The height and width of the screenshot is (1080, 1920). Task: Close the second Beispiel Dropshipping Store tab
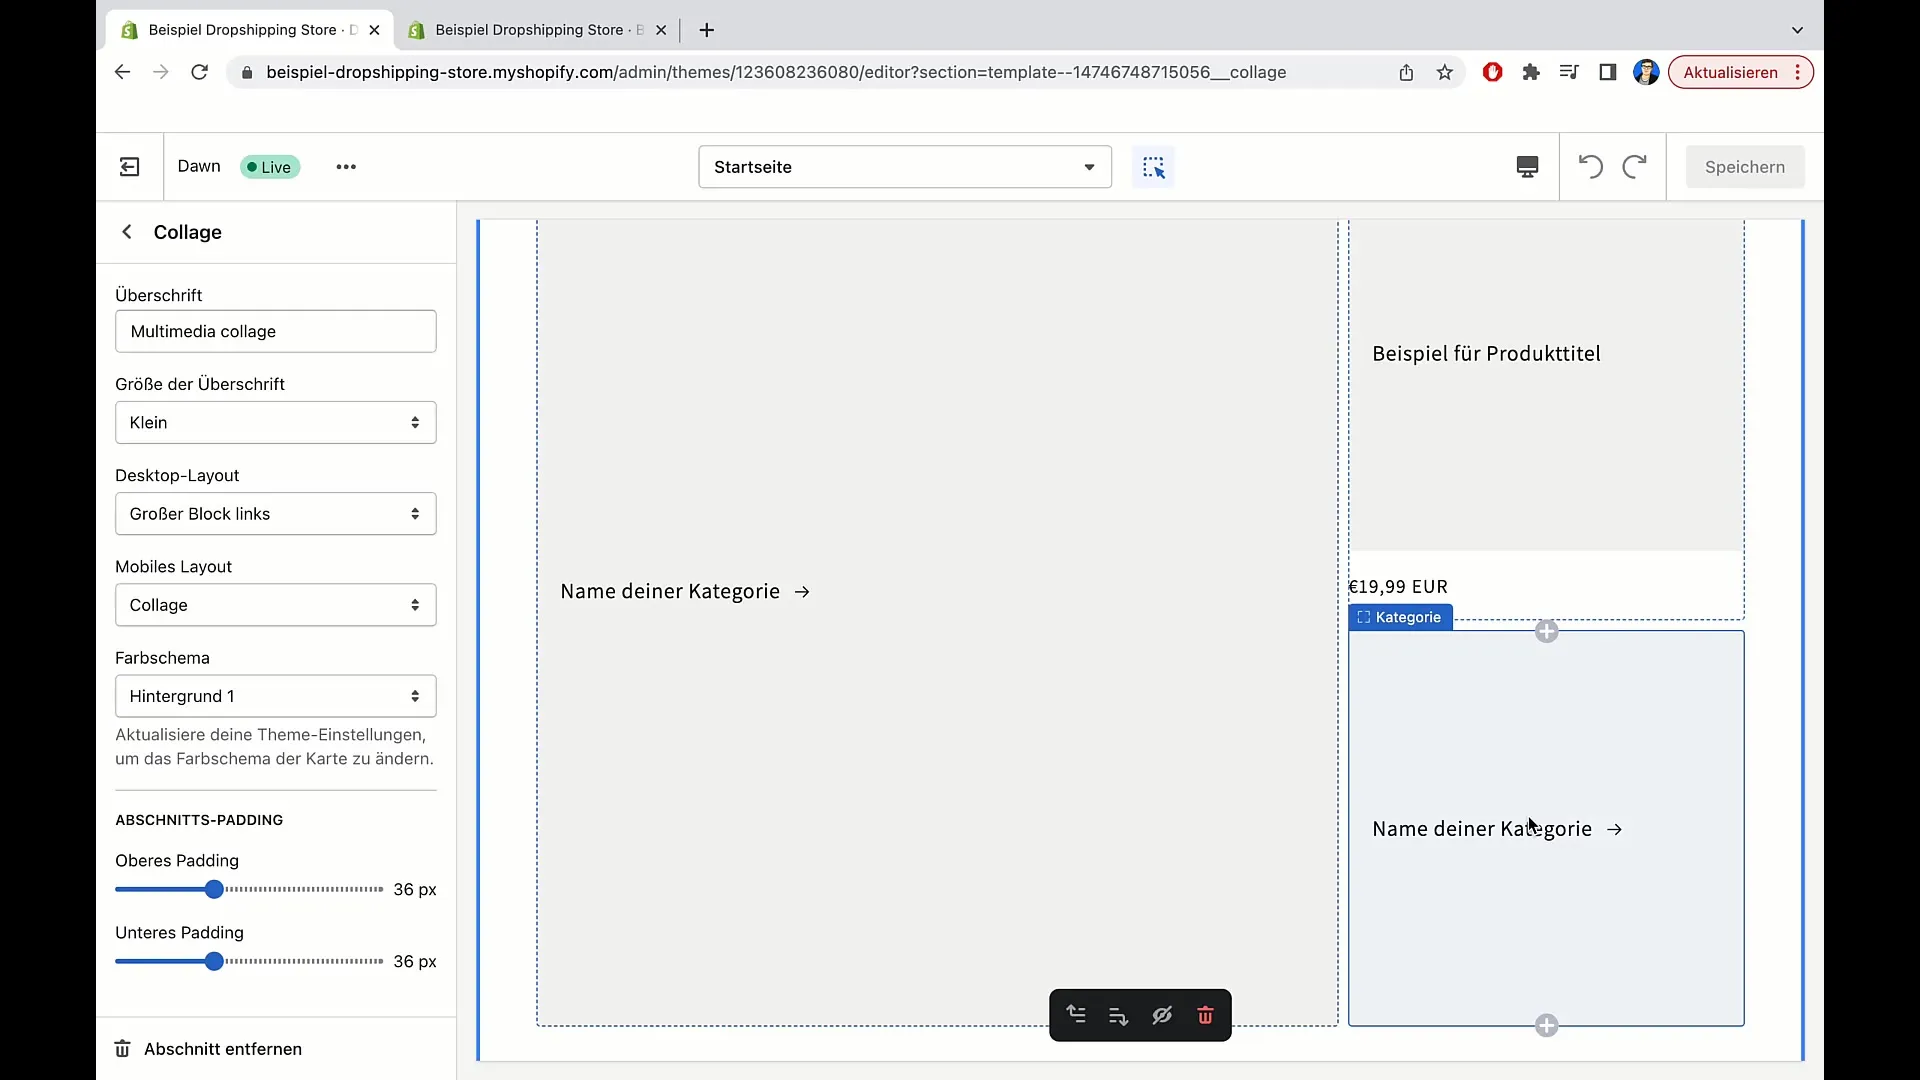pos(661,30)
